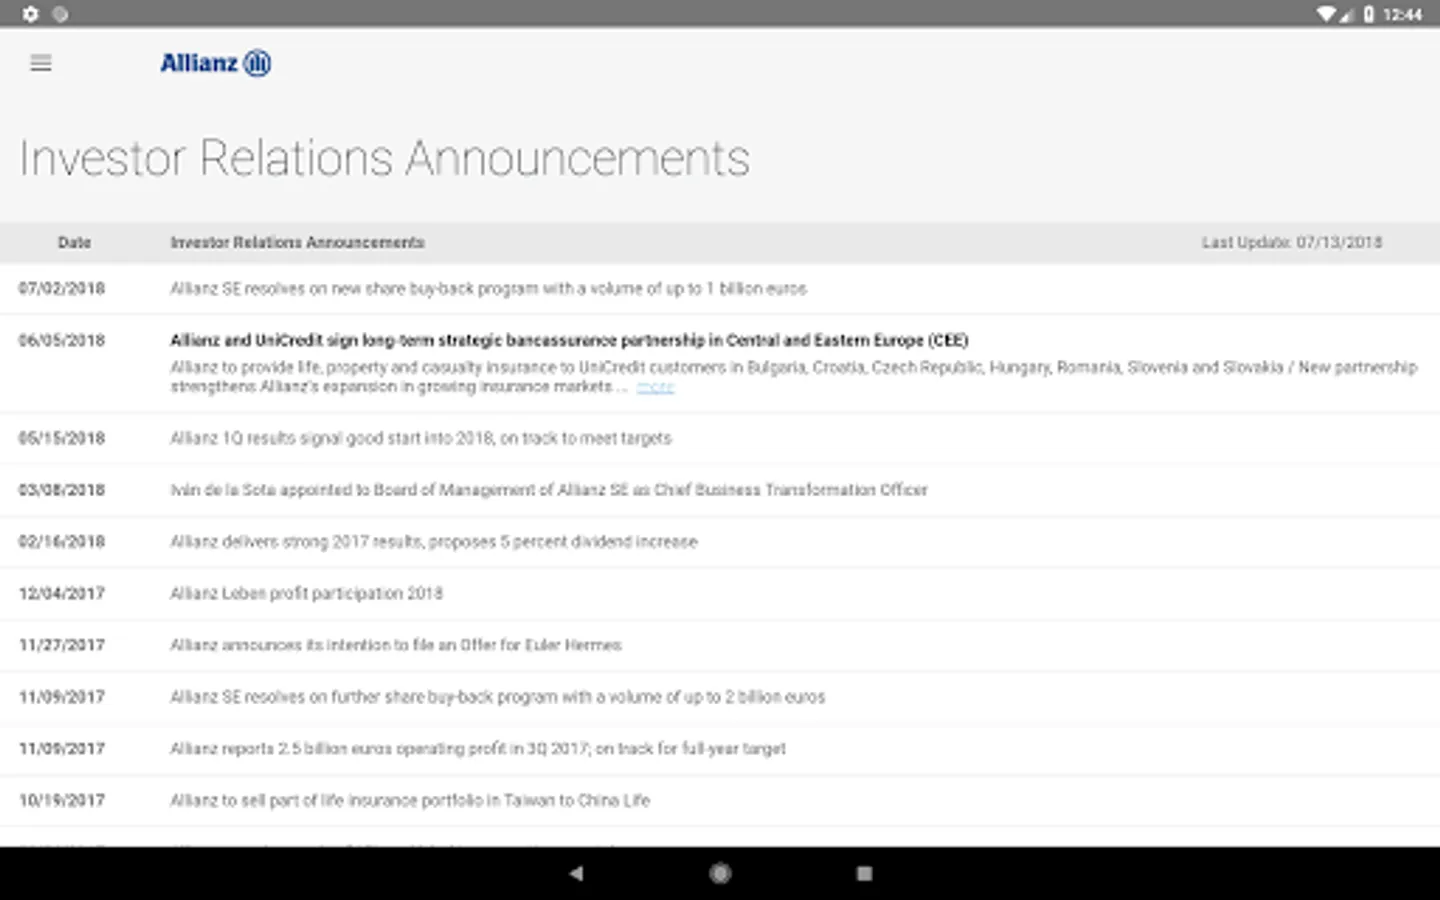Image resolution: width=1440 pixels, height=900 pixels.
Task: Tap the settings gear in status bar
Action: (30, 14)
